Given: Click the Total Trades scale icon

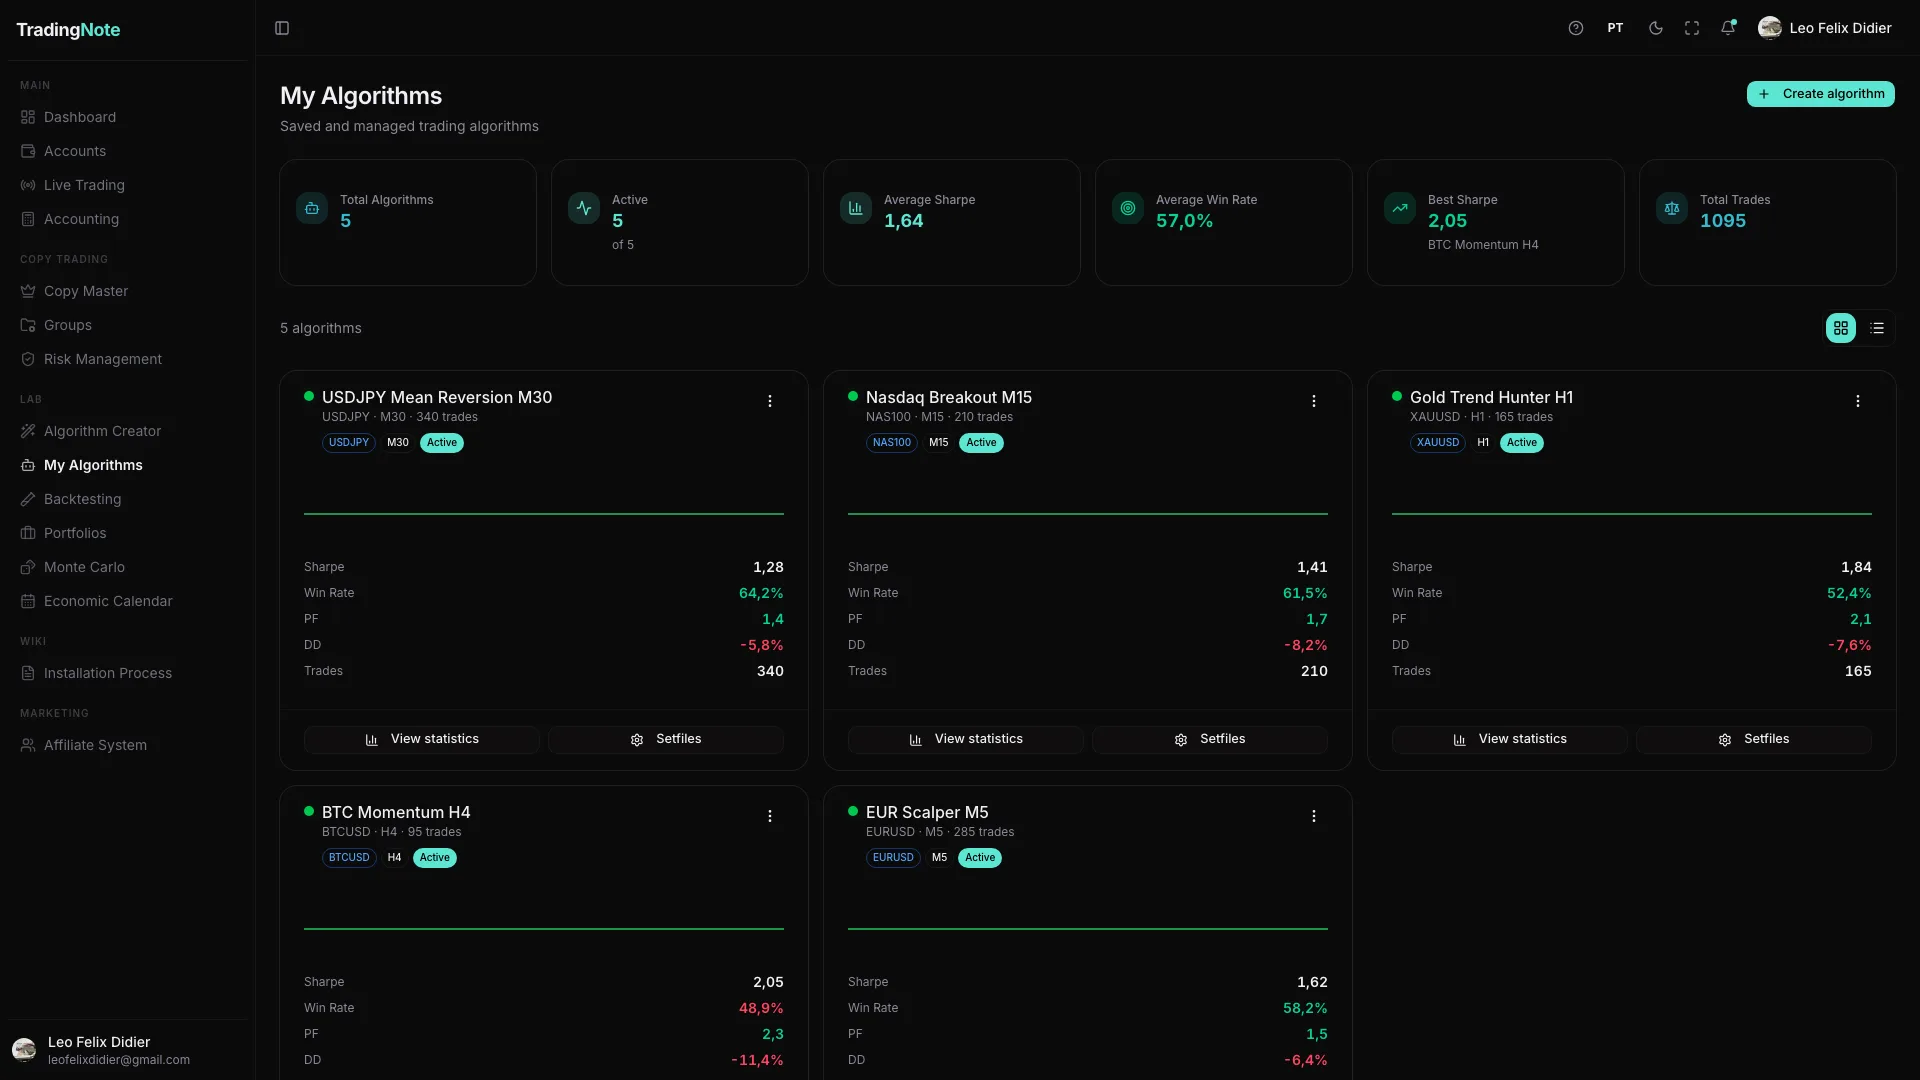Looking at the screenshot, I should tap(1672, 208).
